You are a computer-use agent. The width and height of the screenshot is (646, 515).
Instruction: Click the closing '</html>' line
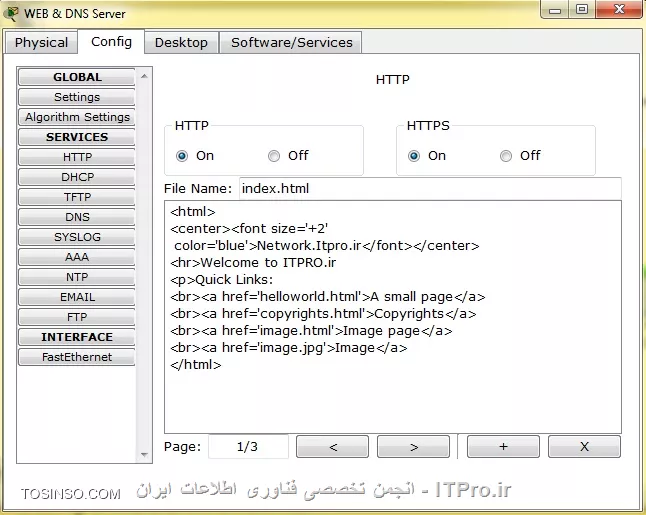coord(196,365)
